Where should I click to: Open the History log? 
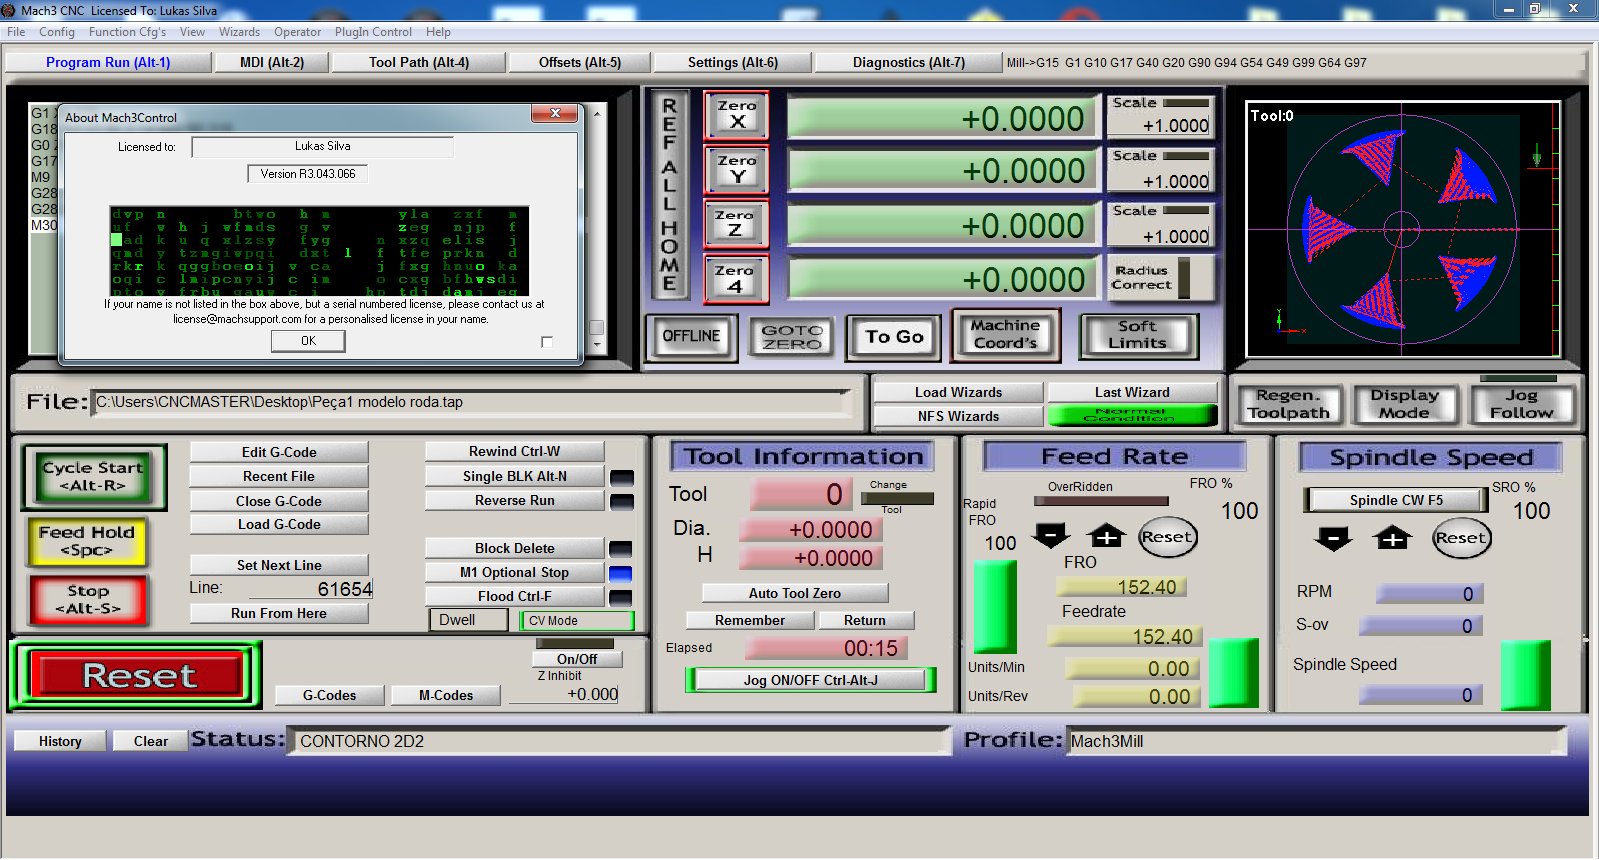tap(60, 741)
